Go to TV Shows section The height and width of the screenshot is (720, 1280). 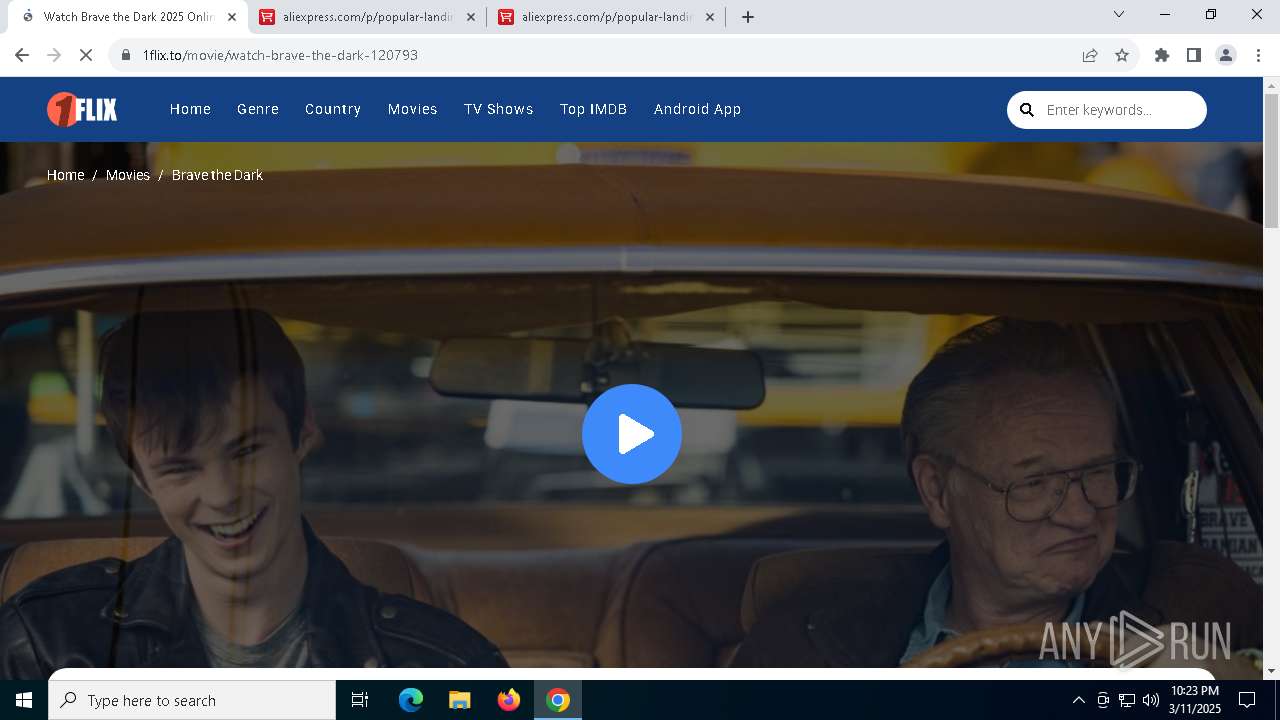(x=499, y=109)
